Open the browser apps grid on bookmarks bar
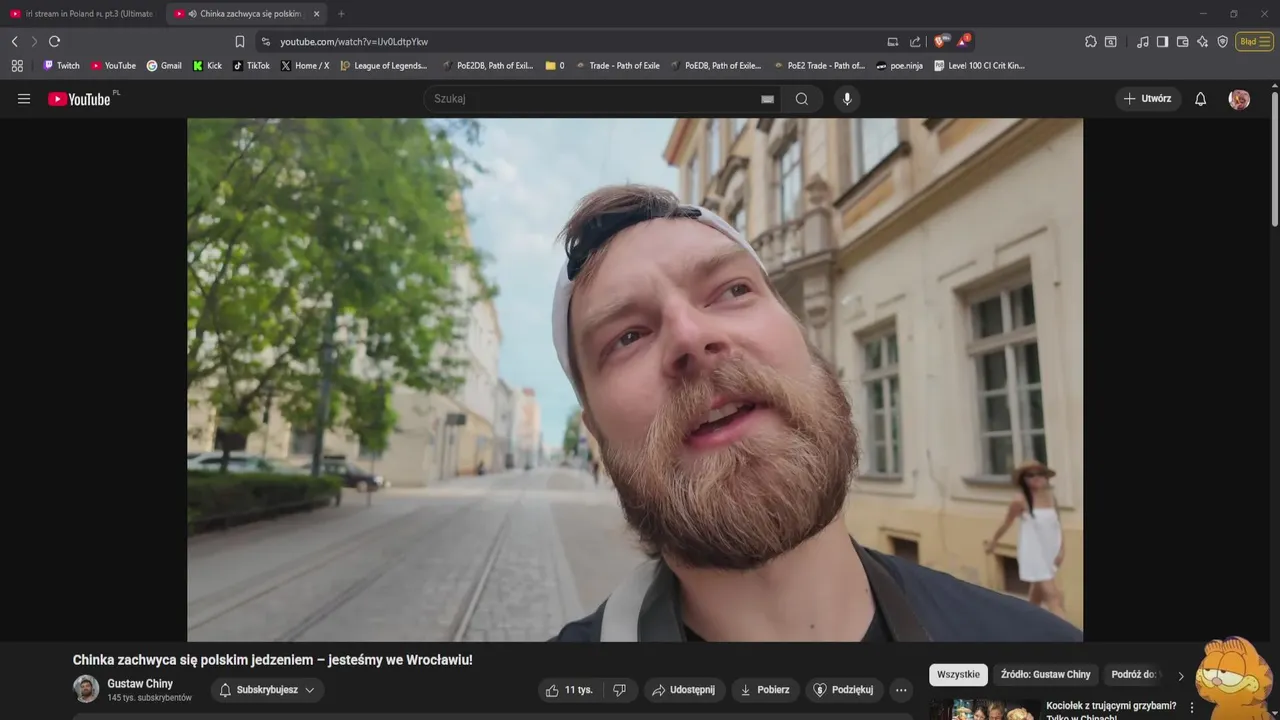 coord(17,66)
